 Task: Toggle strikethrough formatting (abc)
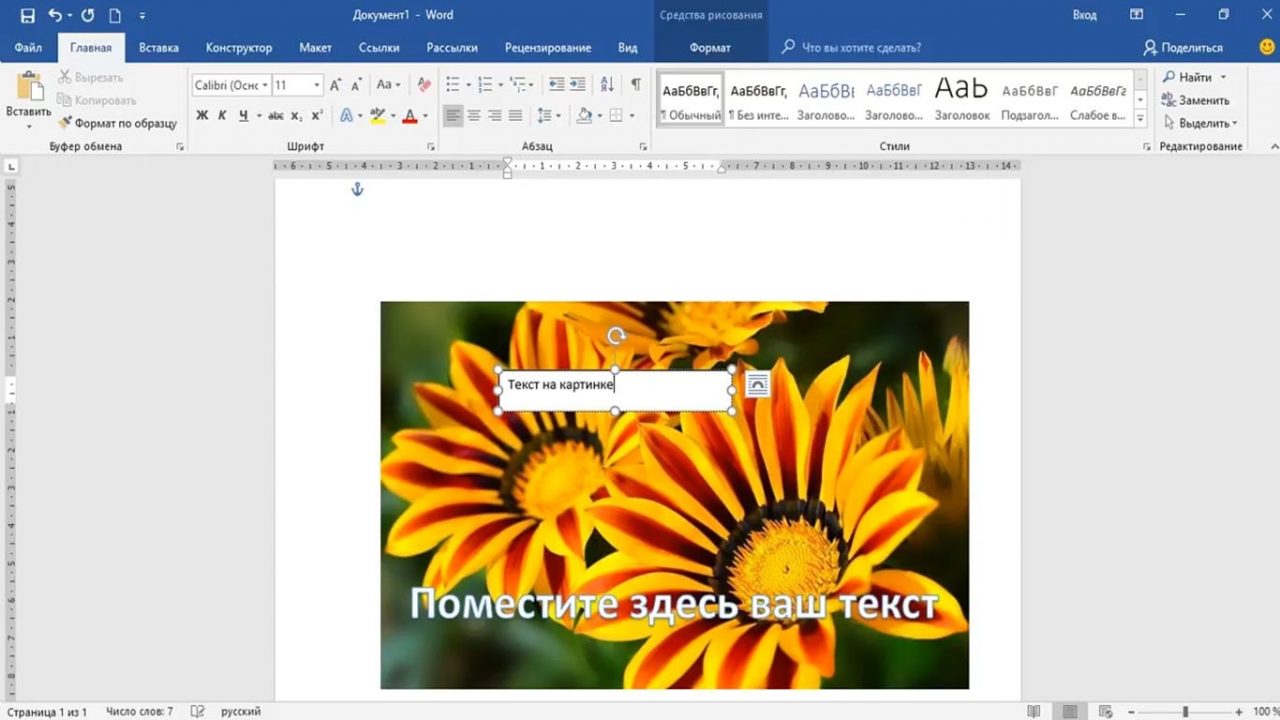pos(276,116)
